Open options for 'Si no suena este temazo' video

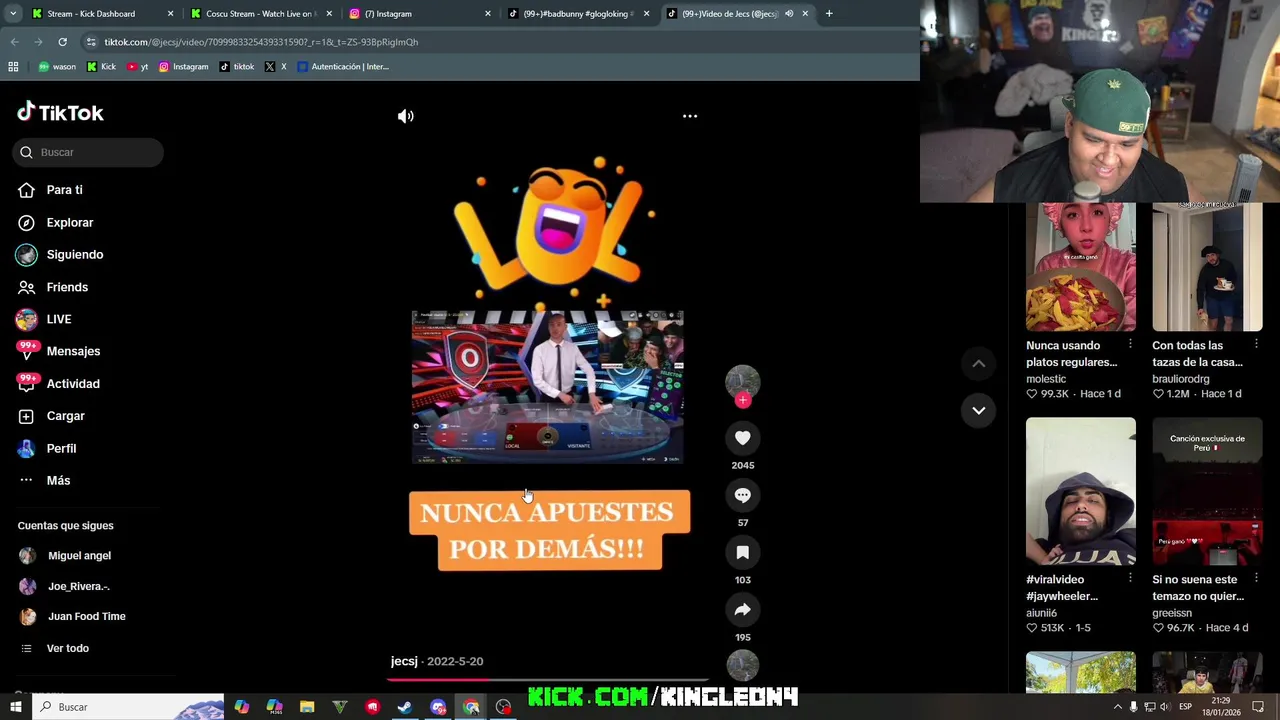tap(1257, 578)
